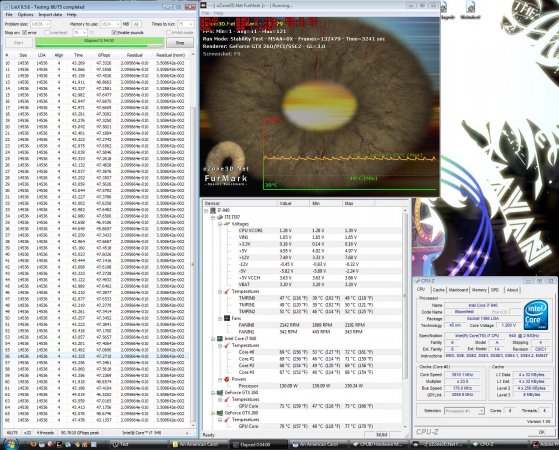Open the Windows Start orb

pyautogui.click(x=10, y=444)
